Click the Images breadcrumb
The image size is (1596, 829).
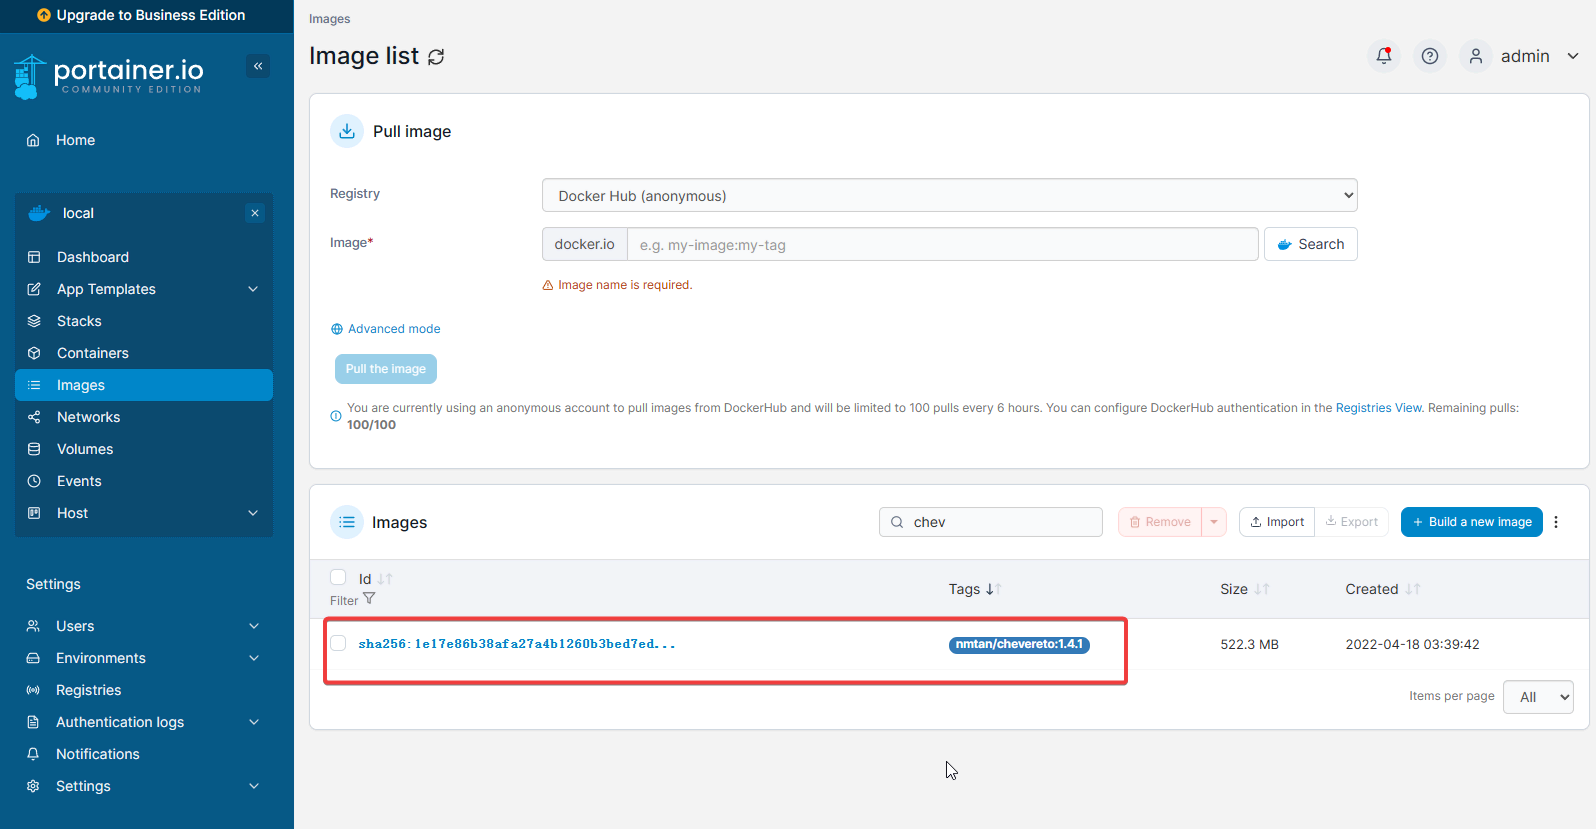point(330,19)
